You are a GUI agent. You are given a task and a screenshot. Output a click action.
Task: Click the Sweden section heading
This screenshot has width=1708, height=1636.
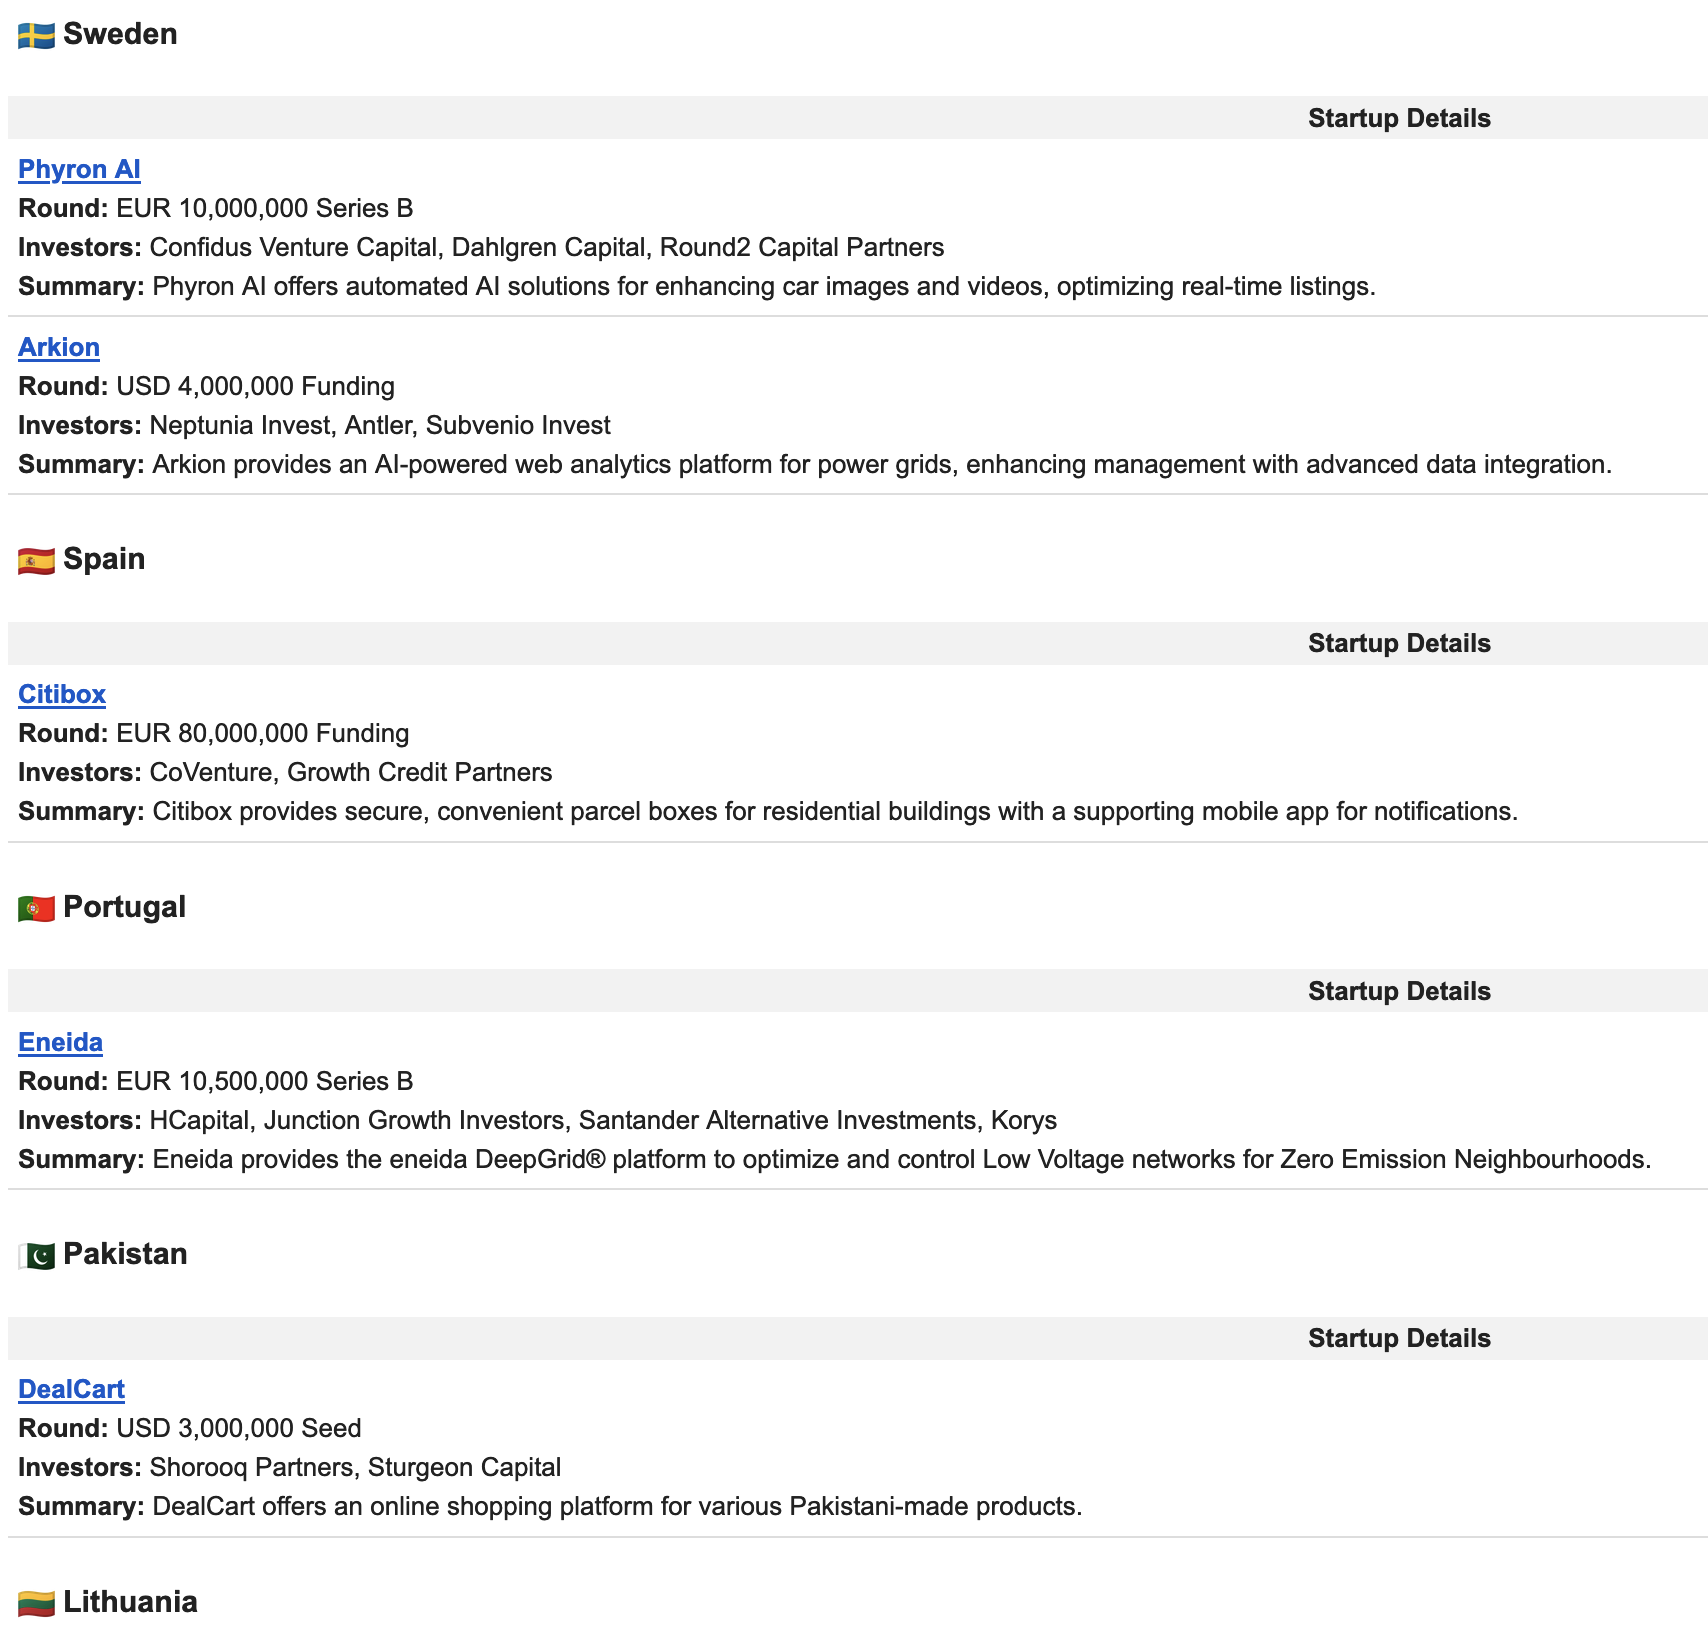[x=120, y=34]
